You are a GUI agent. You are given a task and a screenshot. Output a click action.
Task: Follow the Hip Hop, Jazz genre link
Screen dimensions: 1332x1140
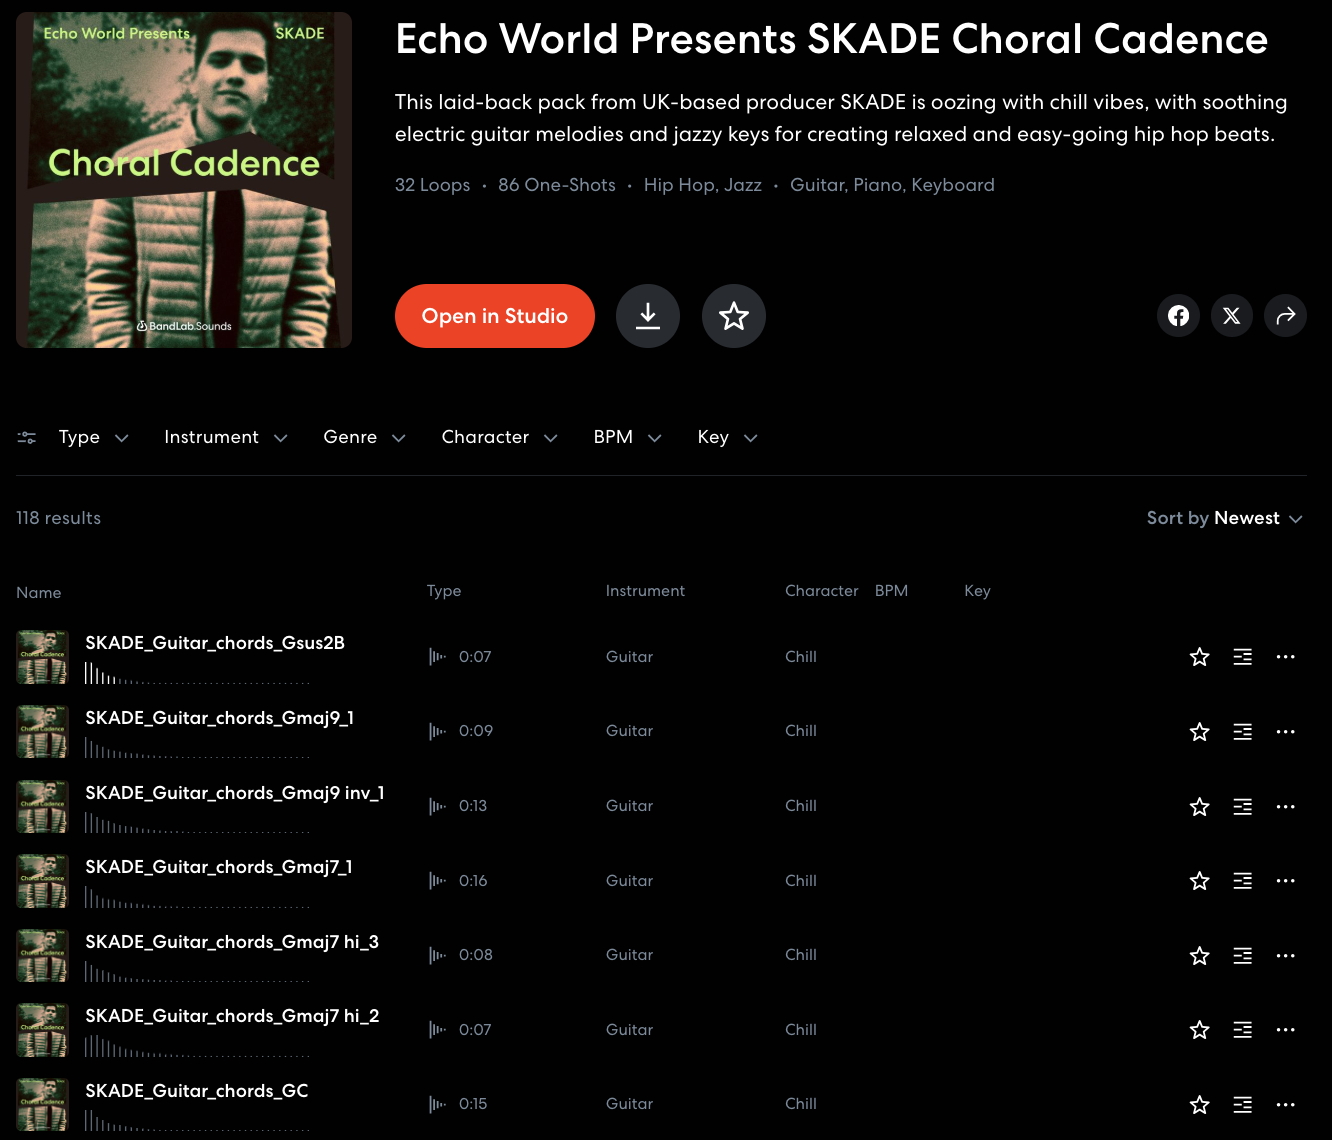click(x=703, y=185)
